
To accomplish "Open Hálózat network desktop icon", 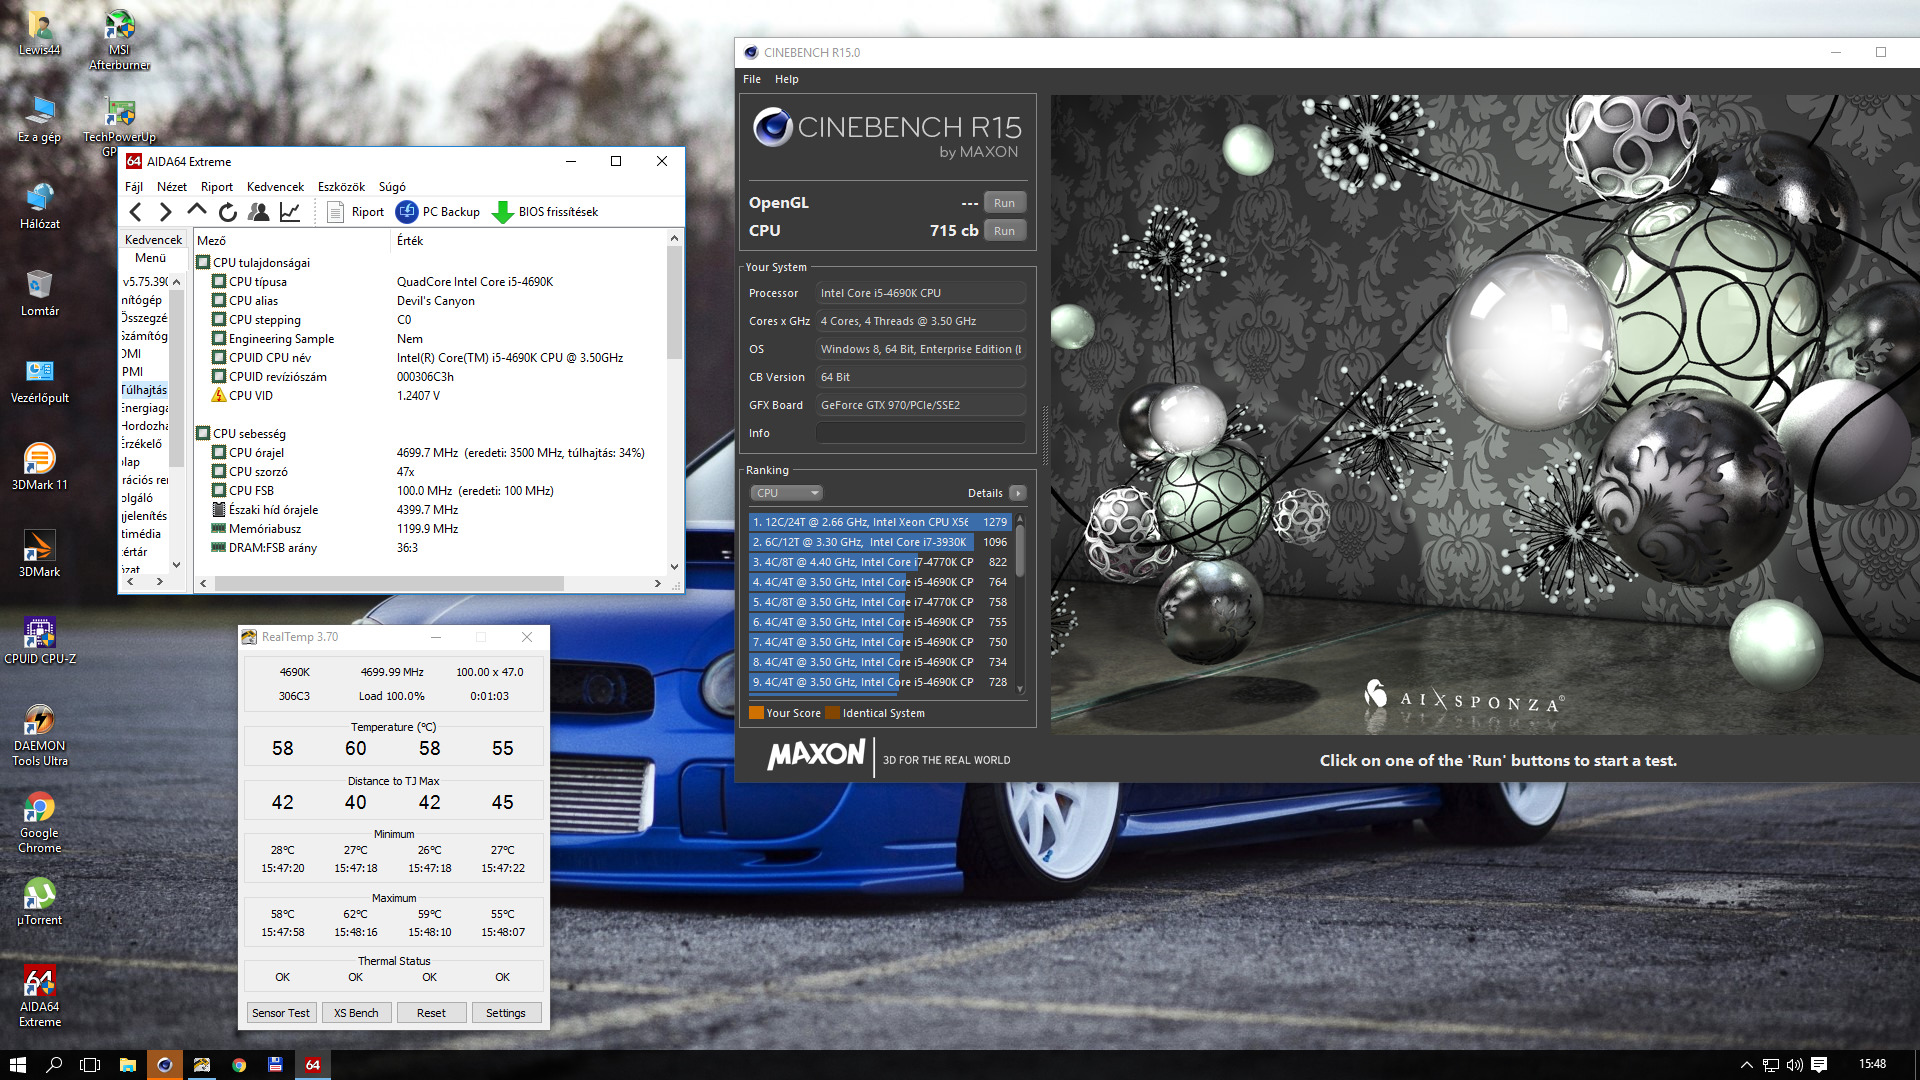I will pos(39,206).
